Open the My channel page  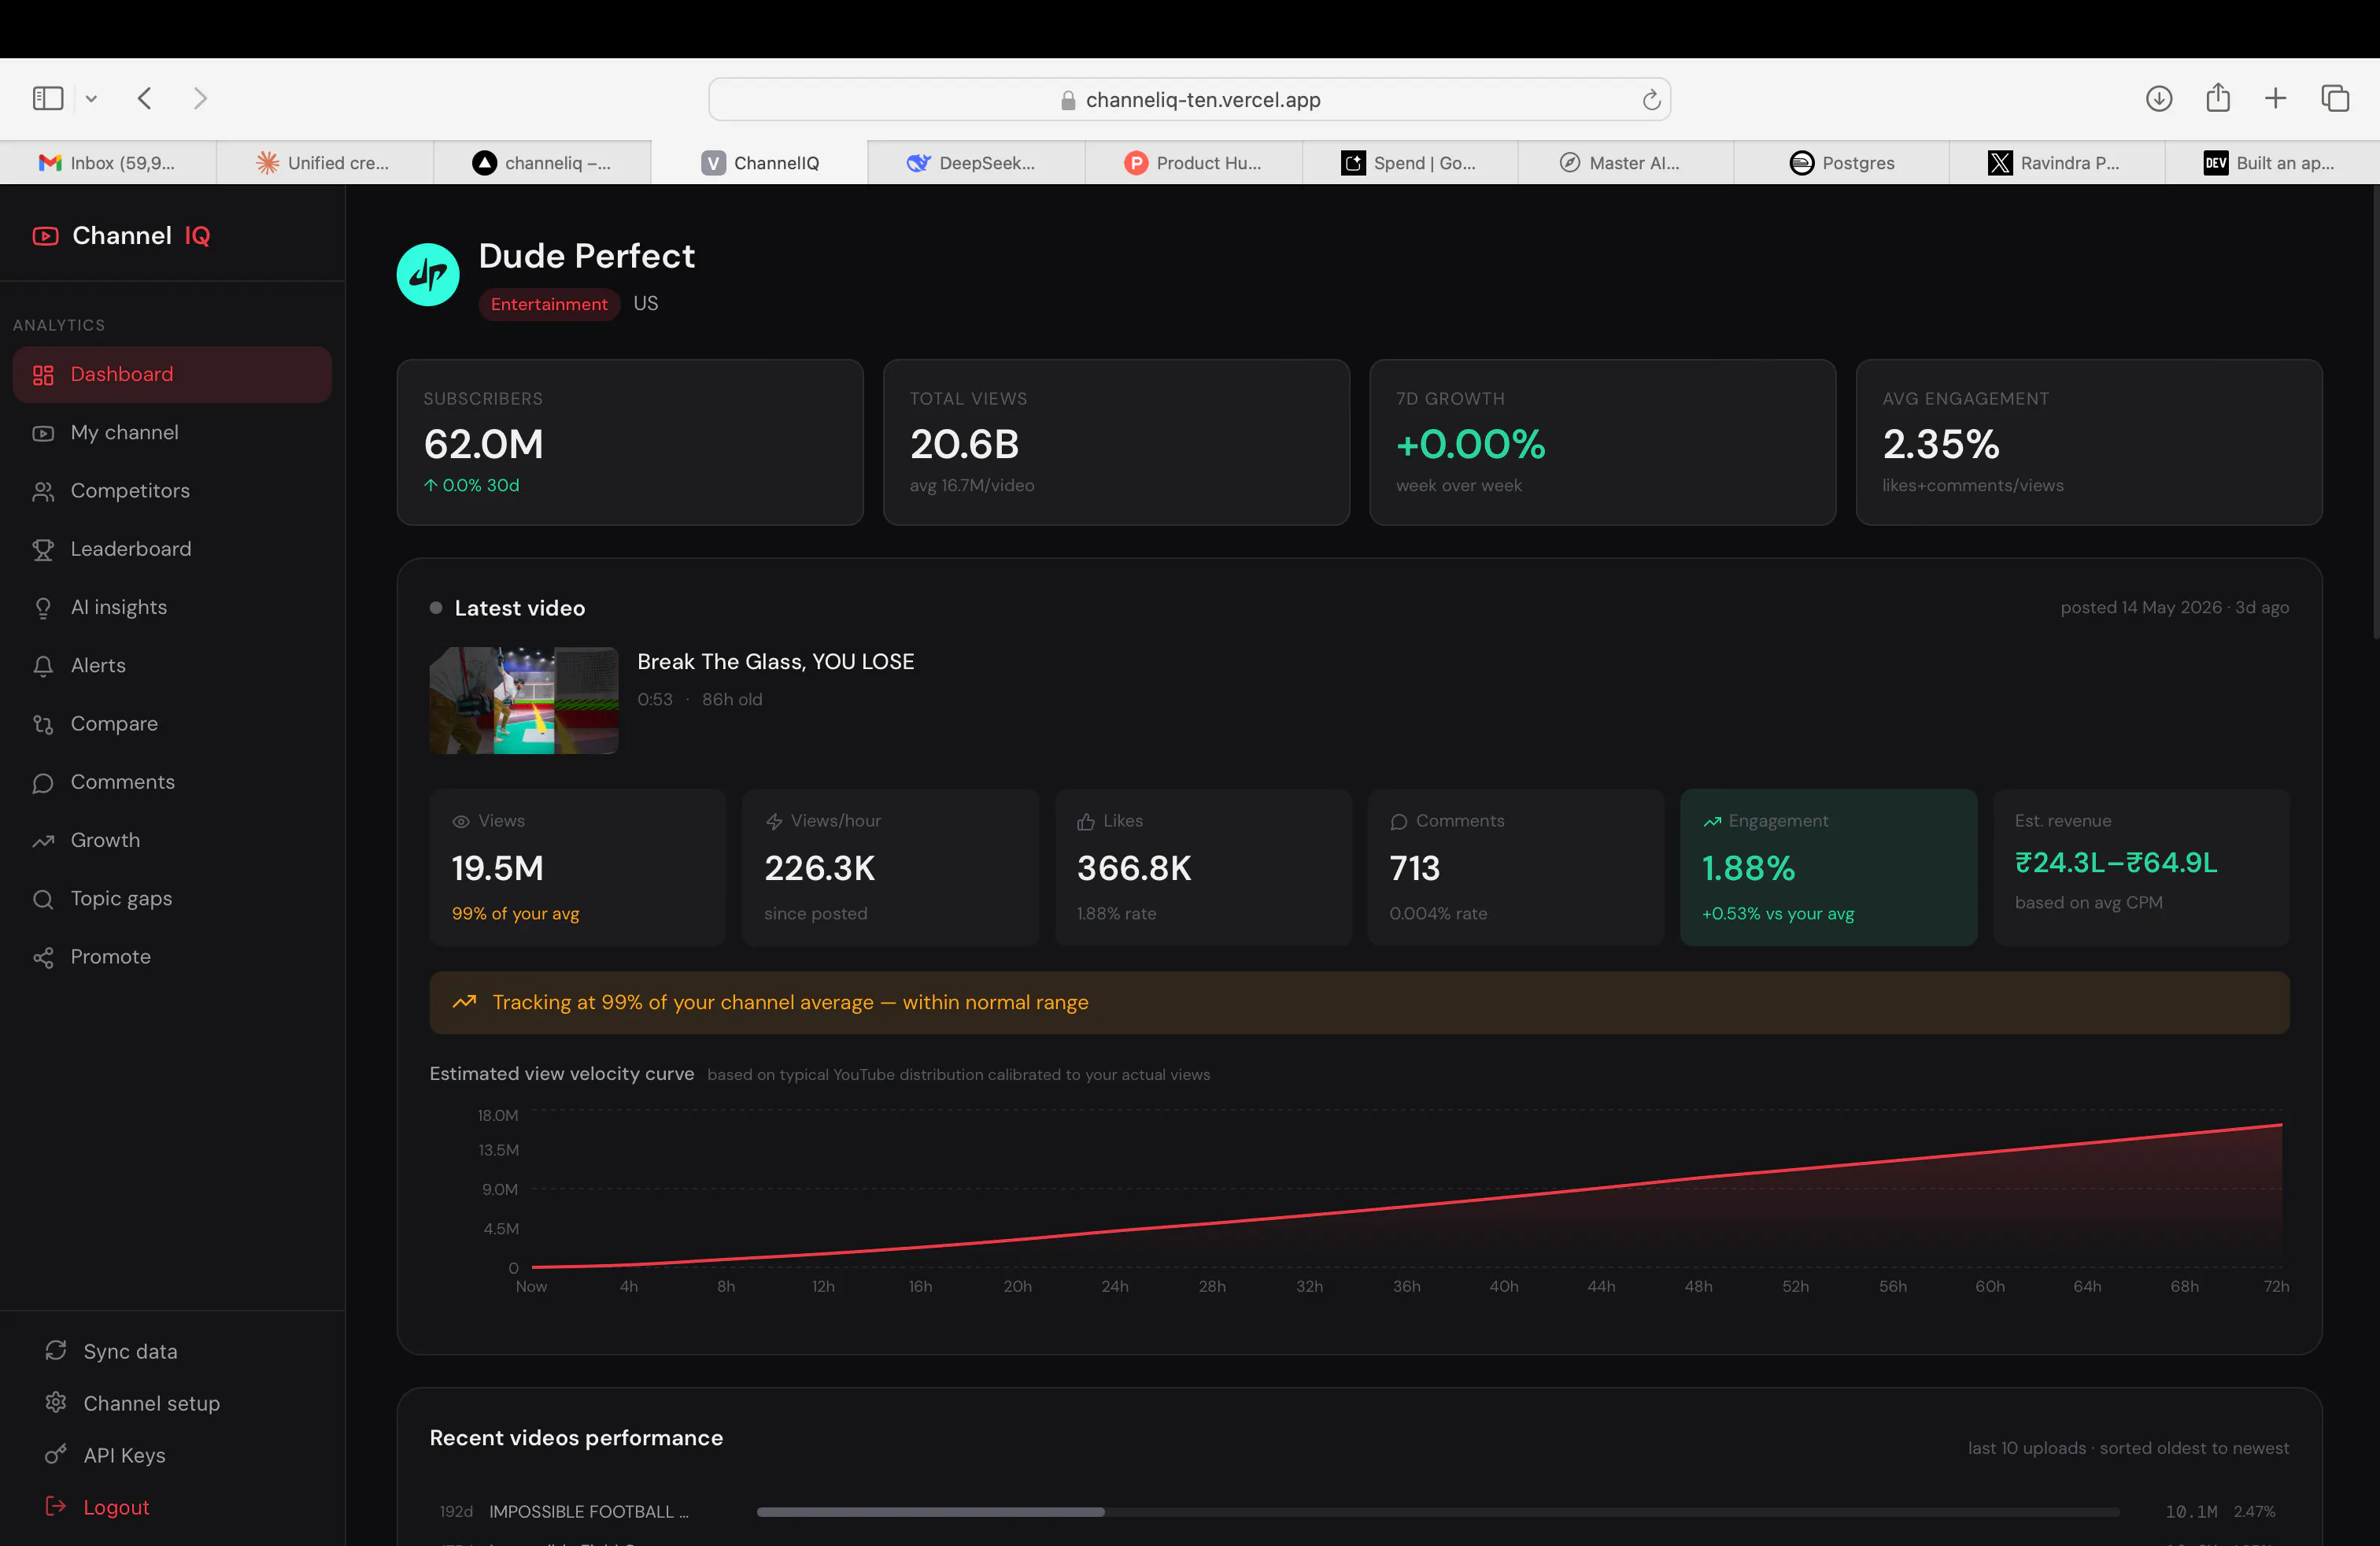[x=172, y=433]
